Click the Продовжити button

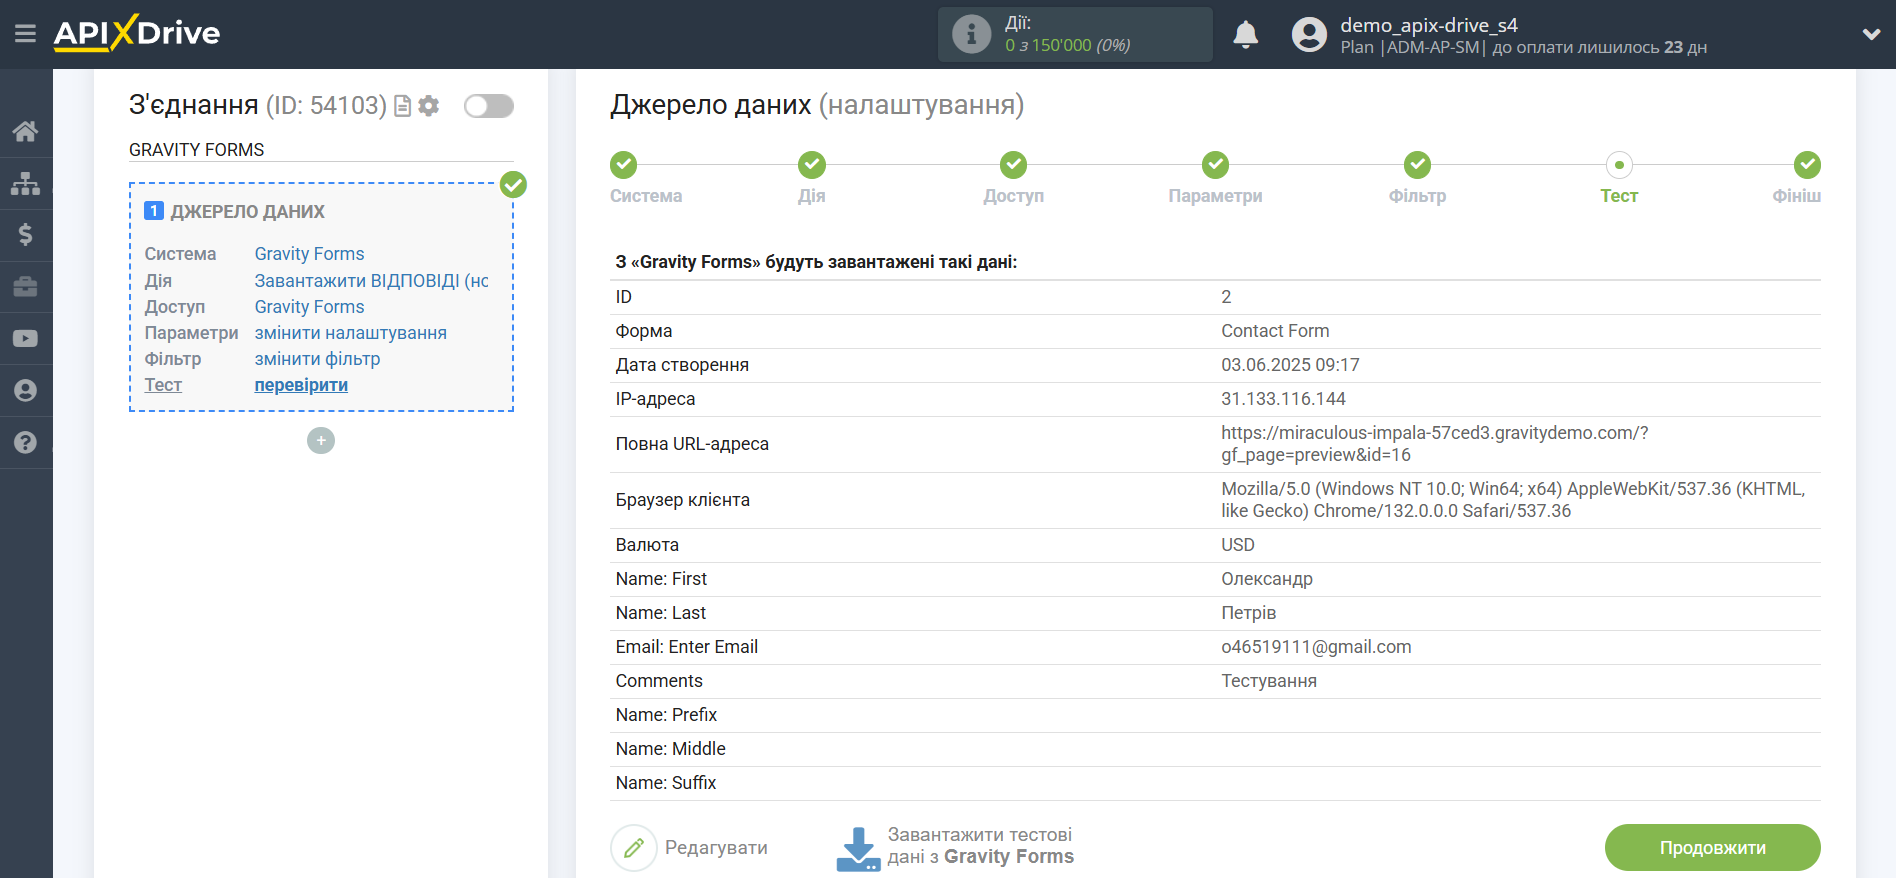(1712, 848)
